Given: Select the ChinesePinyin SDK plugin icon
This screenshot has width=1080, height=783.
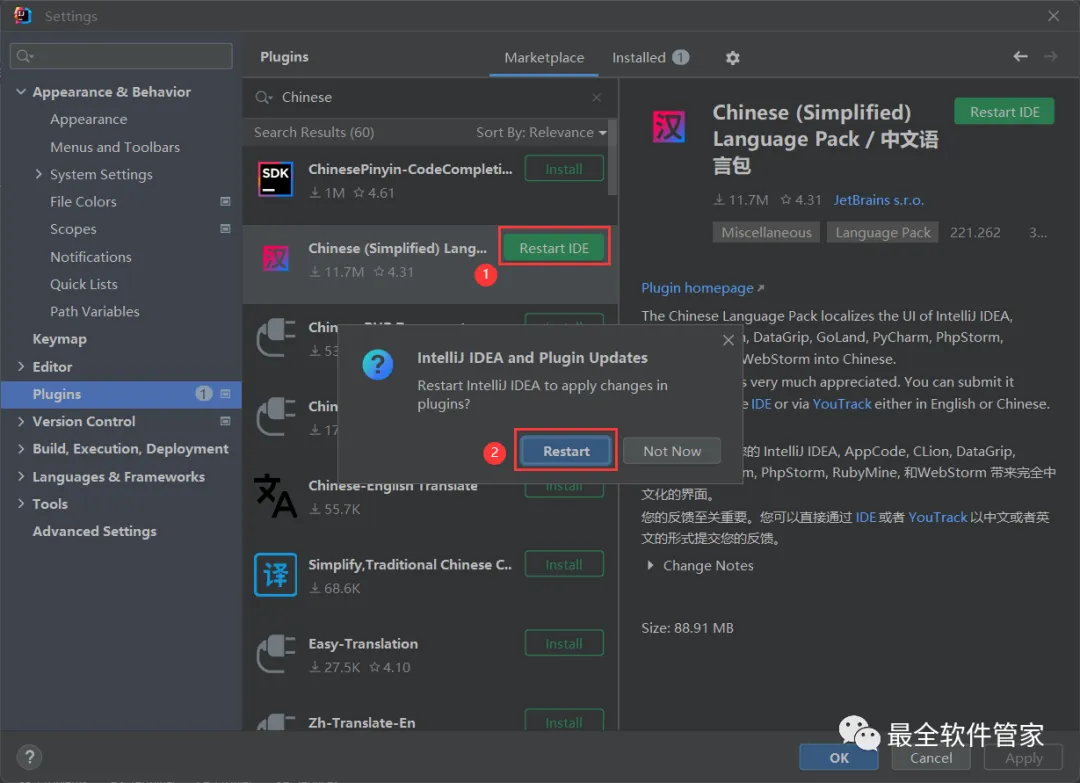Looking at the screenshot, I should pyautogui.click(x=276, y=179).
